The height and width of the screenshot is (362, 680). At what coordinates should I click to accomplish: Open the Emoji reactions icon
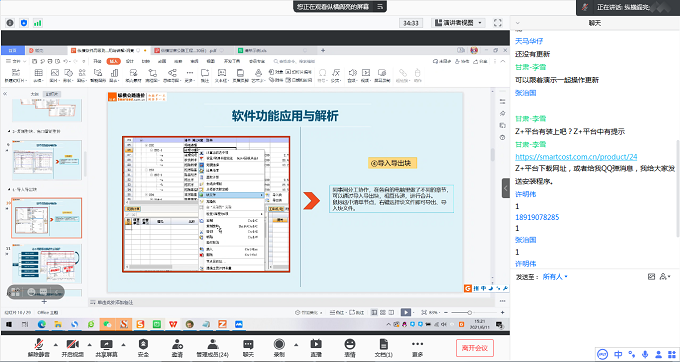[x=350, y=348]
